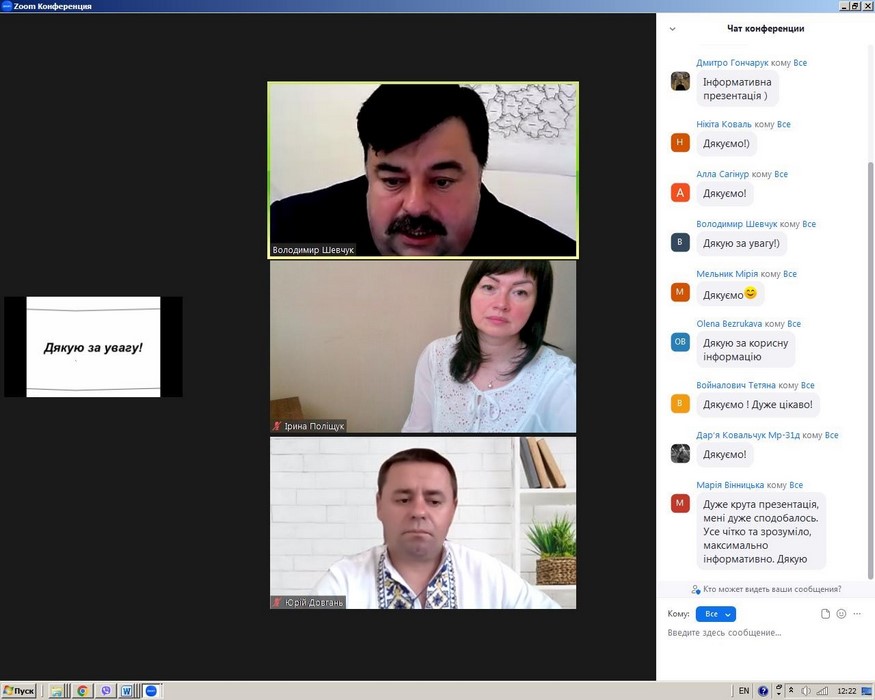Collapse the chat panel with the chevron
Viewport: 875px width, 700px height.
(673, 29)
